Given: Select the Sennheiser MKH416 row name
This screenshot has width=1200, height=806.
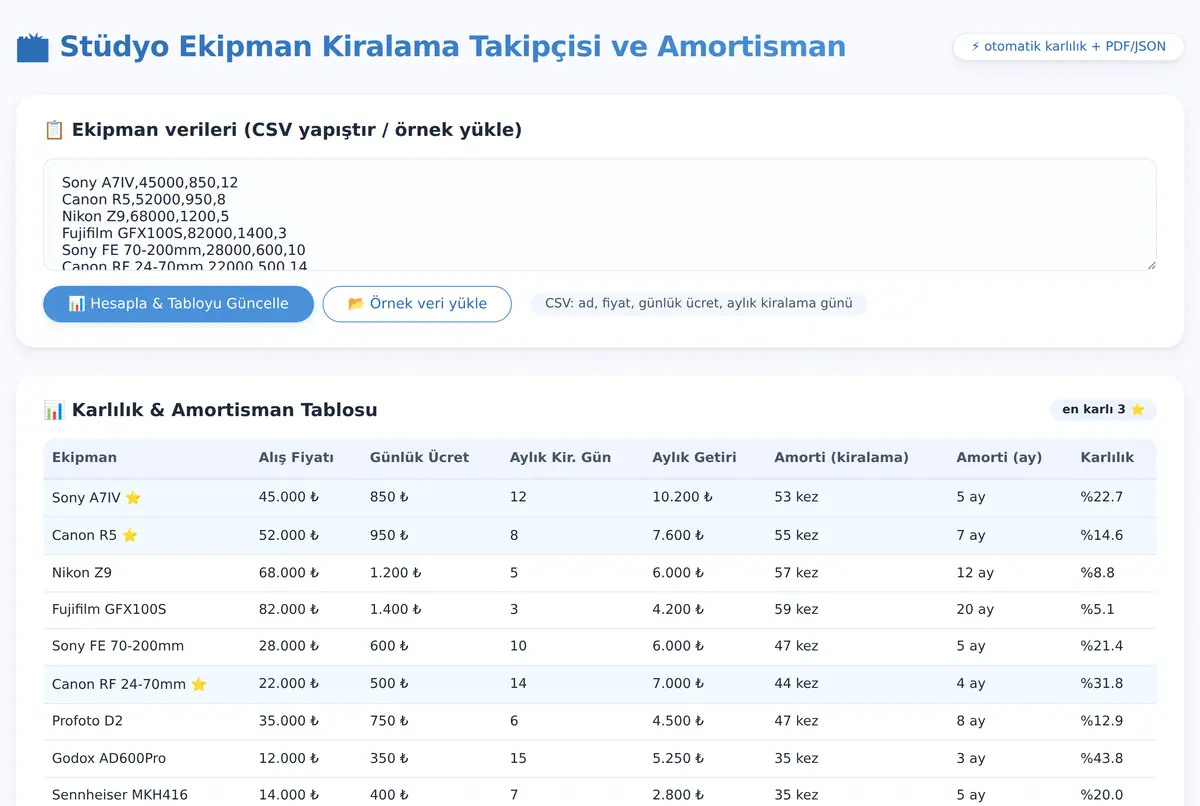Looking at the screenshot, I should coord(120,795).
